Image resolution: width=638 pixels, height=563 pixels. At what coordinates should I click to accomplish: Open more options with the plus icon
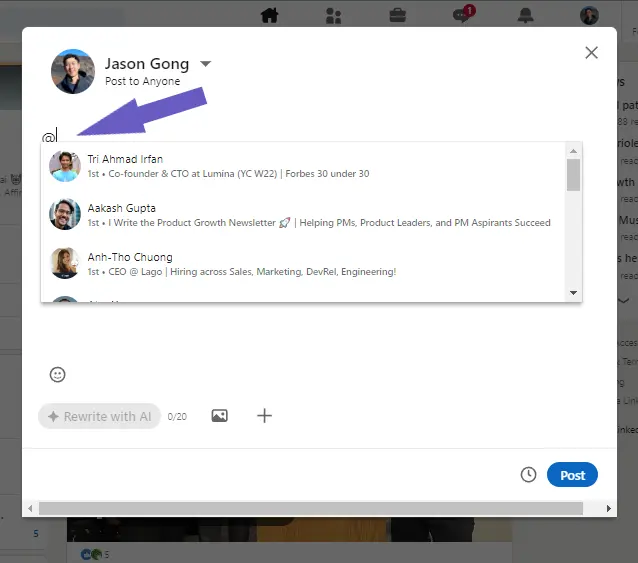point(264,416)
